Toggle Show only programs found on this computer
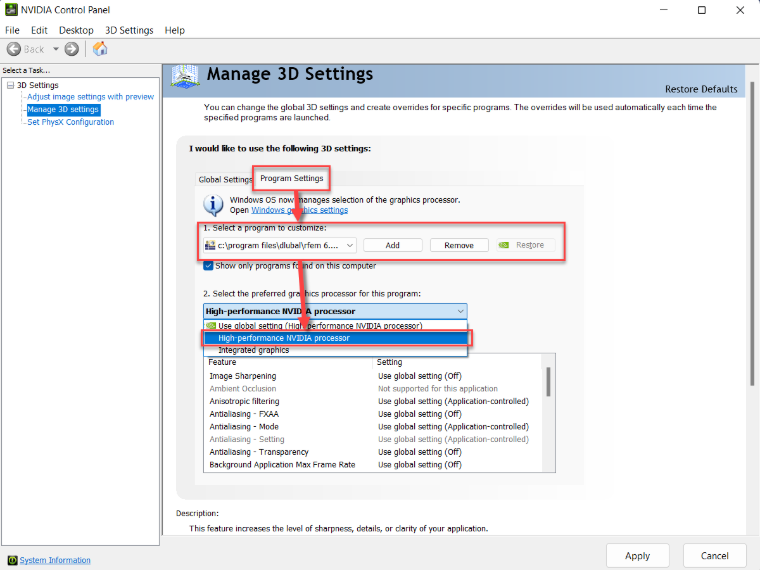Screen dimensions: 760x570 point(208,266)
